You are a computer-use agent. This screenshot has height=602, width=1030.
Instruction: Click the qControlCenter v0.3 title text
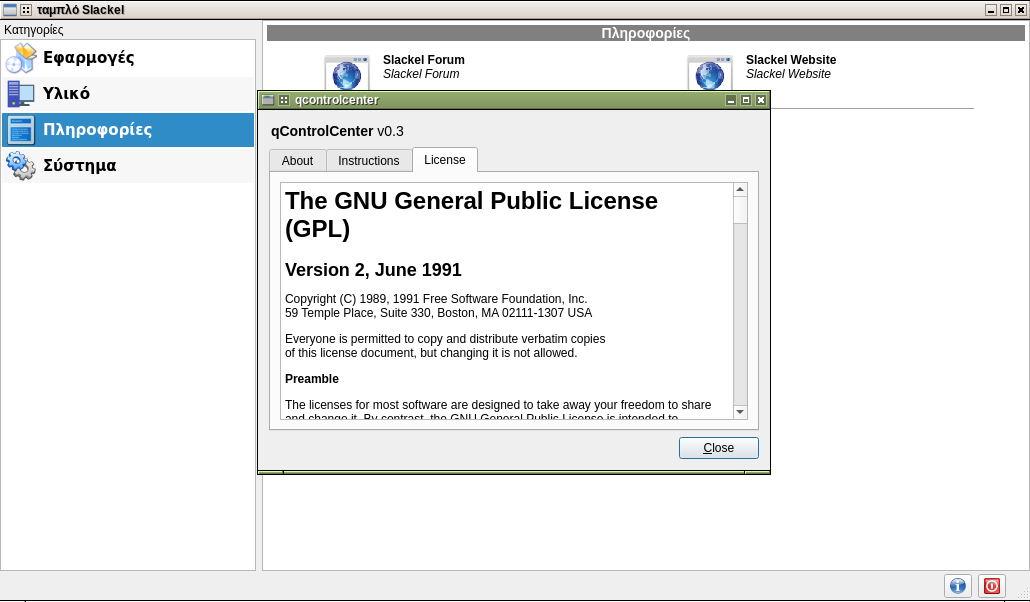(x=337, y=131)
